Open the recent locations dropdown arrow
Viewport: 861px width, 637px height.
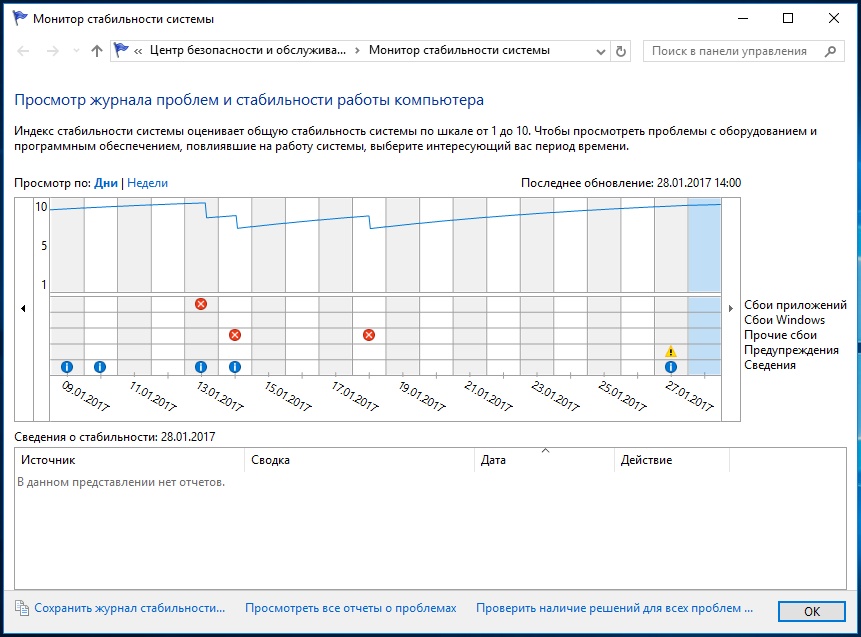(76, 51)
